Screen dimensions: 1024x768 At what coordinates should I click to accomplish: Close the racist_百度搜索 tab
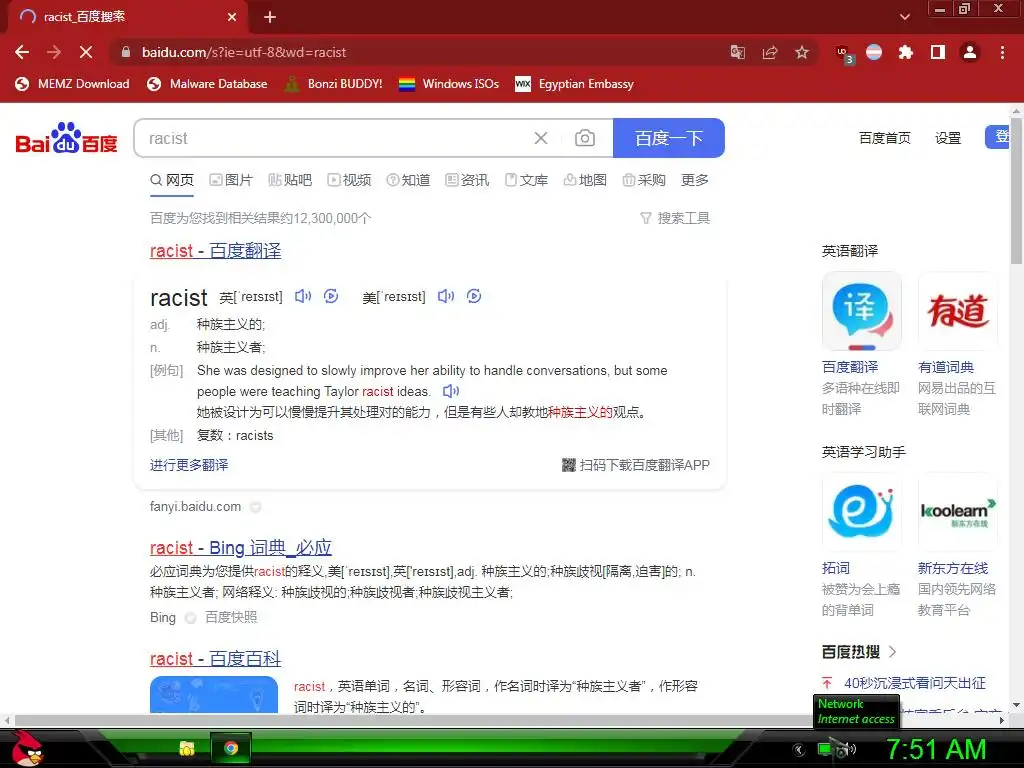[x=232, y=17]
